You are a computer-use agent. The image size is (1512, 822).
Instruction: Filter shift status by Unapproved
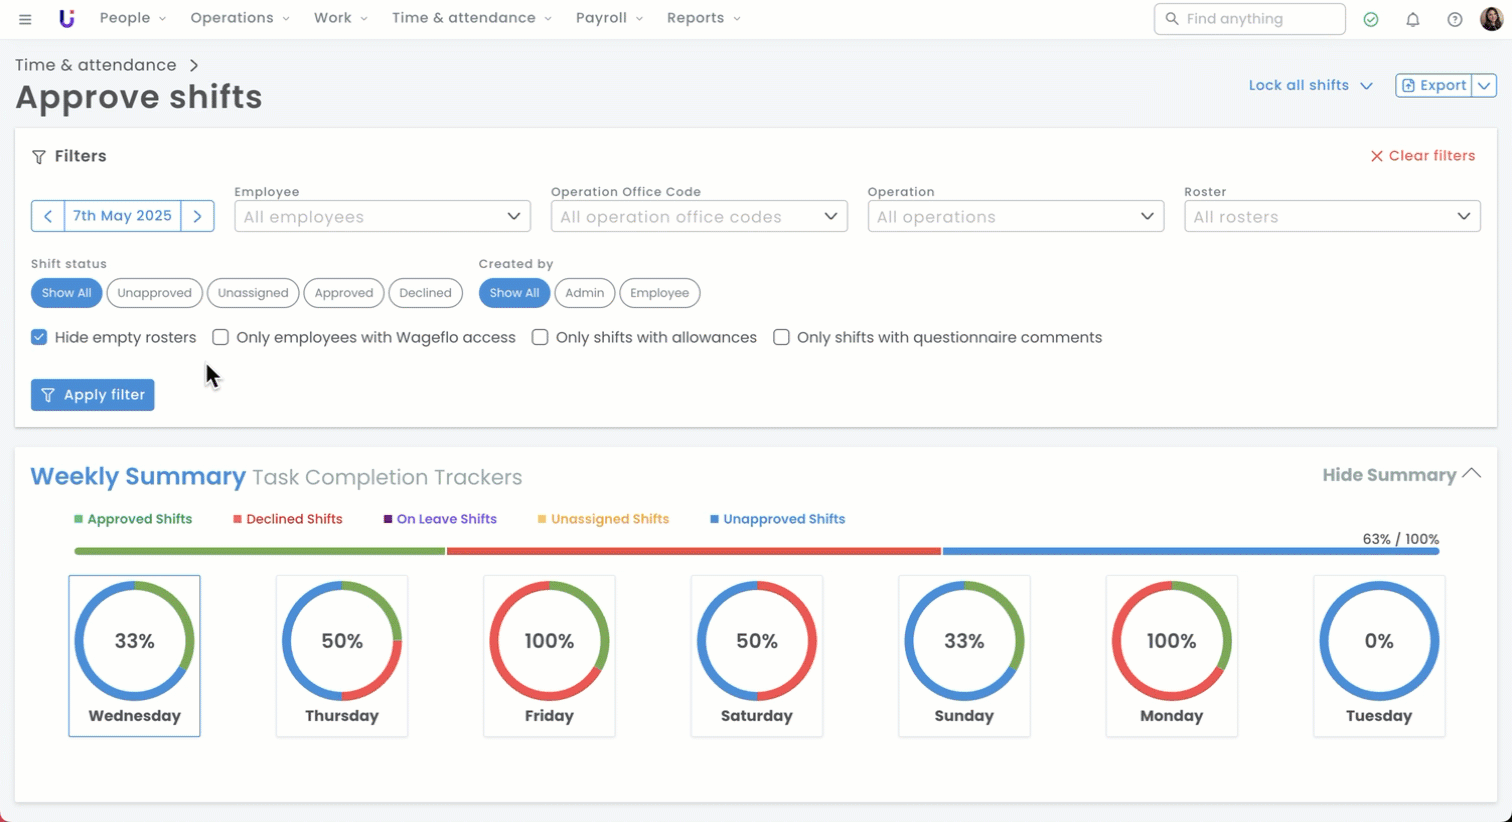point(154,293)
